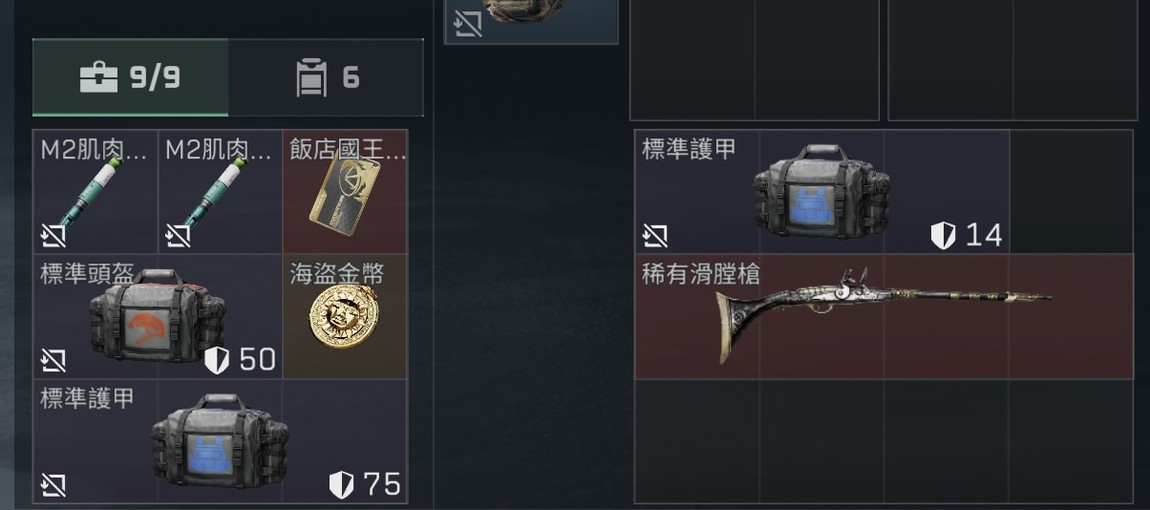Select the second M2肌肉 injector item
The width and height of the screenshot is (1150, 510).
click(x=220, y=192)
